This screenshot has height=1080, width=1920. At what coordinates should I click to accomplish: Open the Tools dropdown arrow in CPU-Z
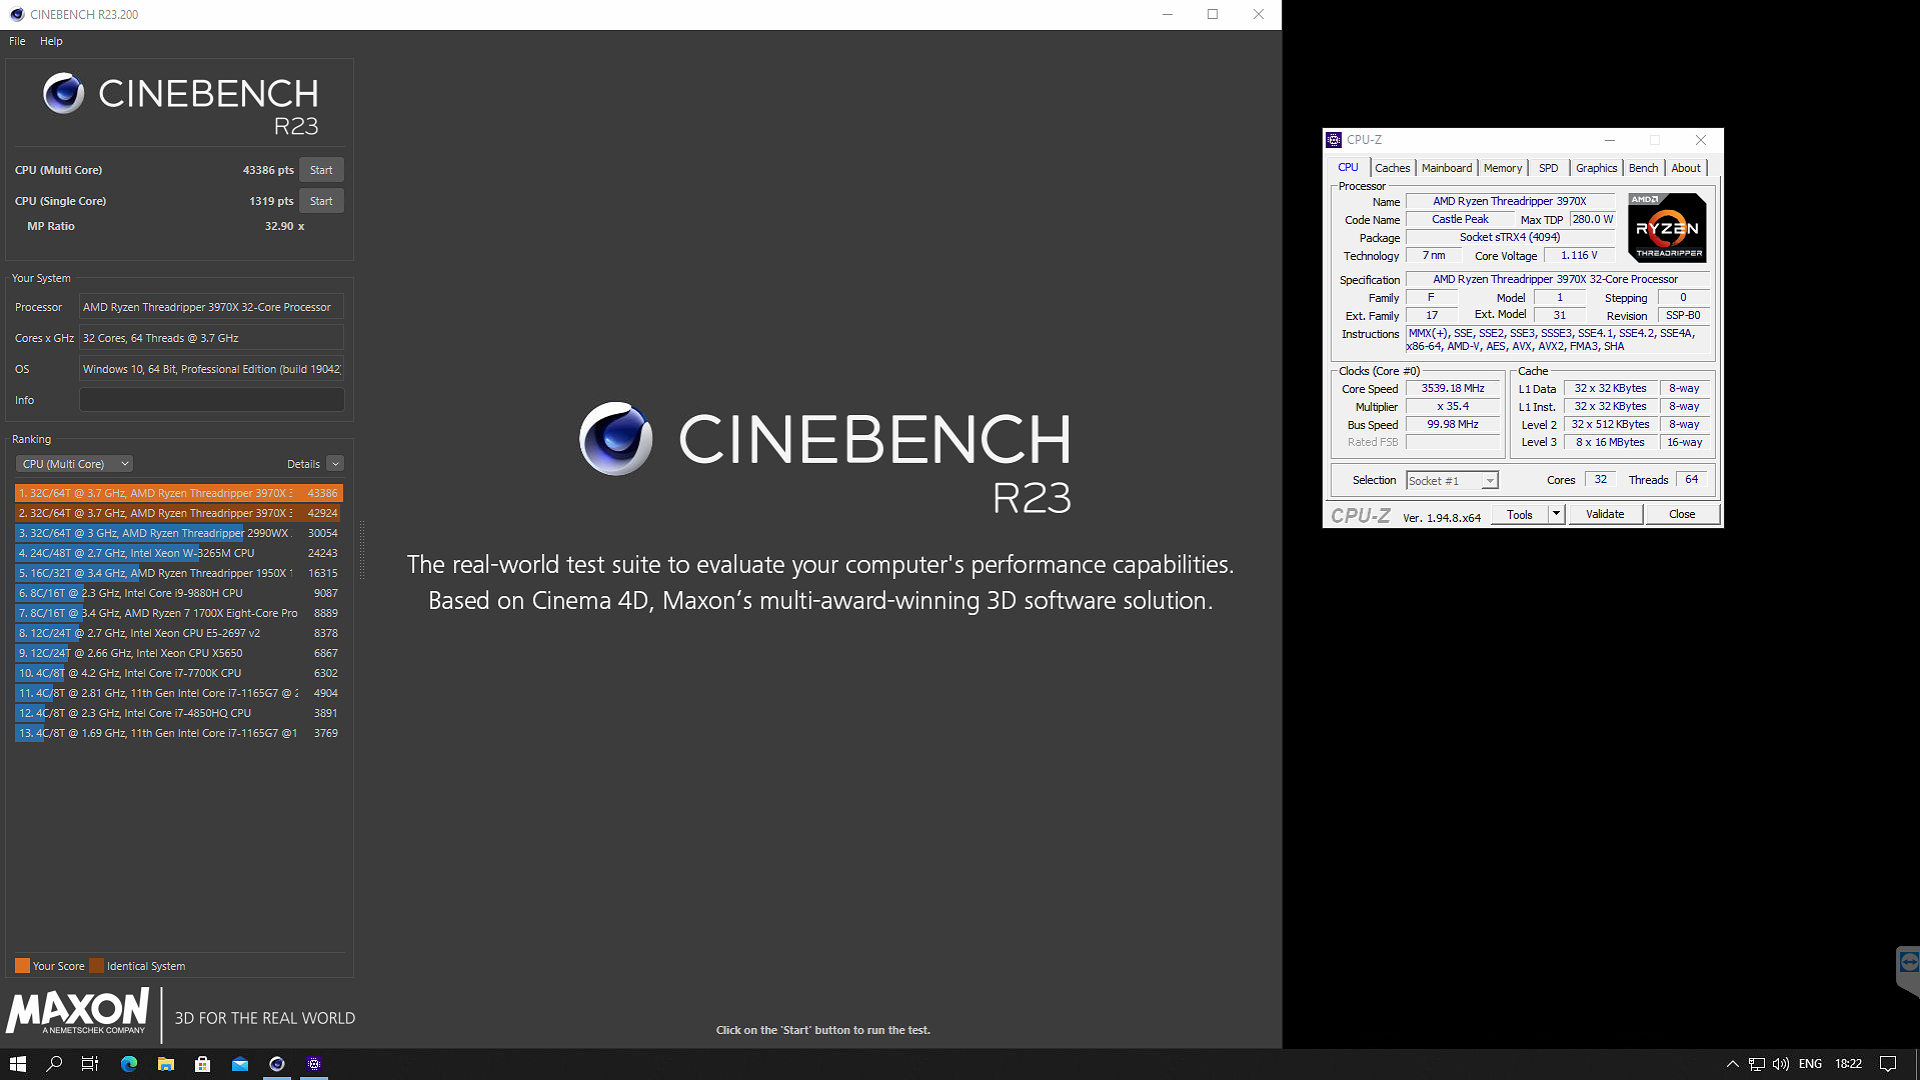coord(1556,514)
